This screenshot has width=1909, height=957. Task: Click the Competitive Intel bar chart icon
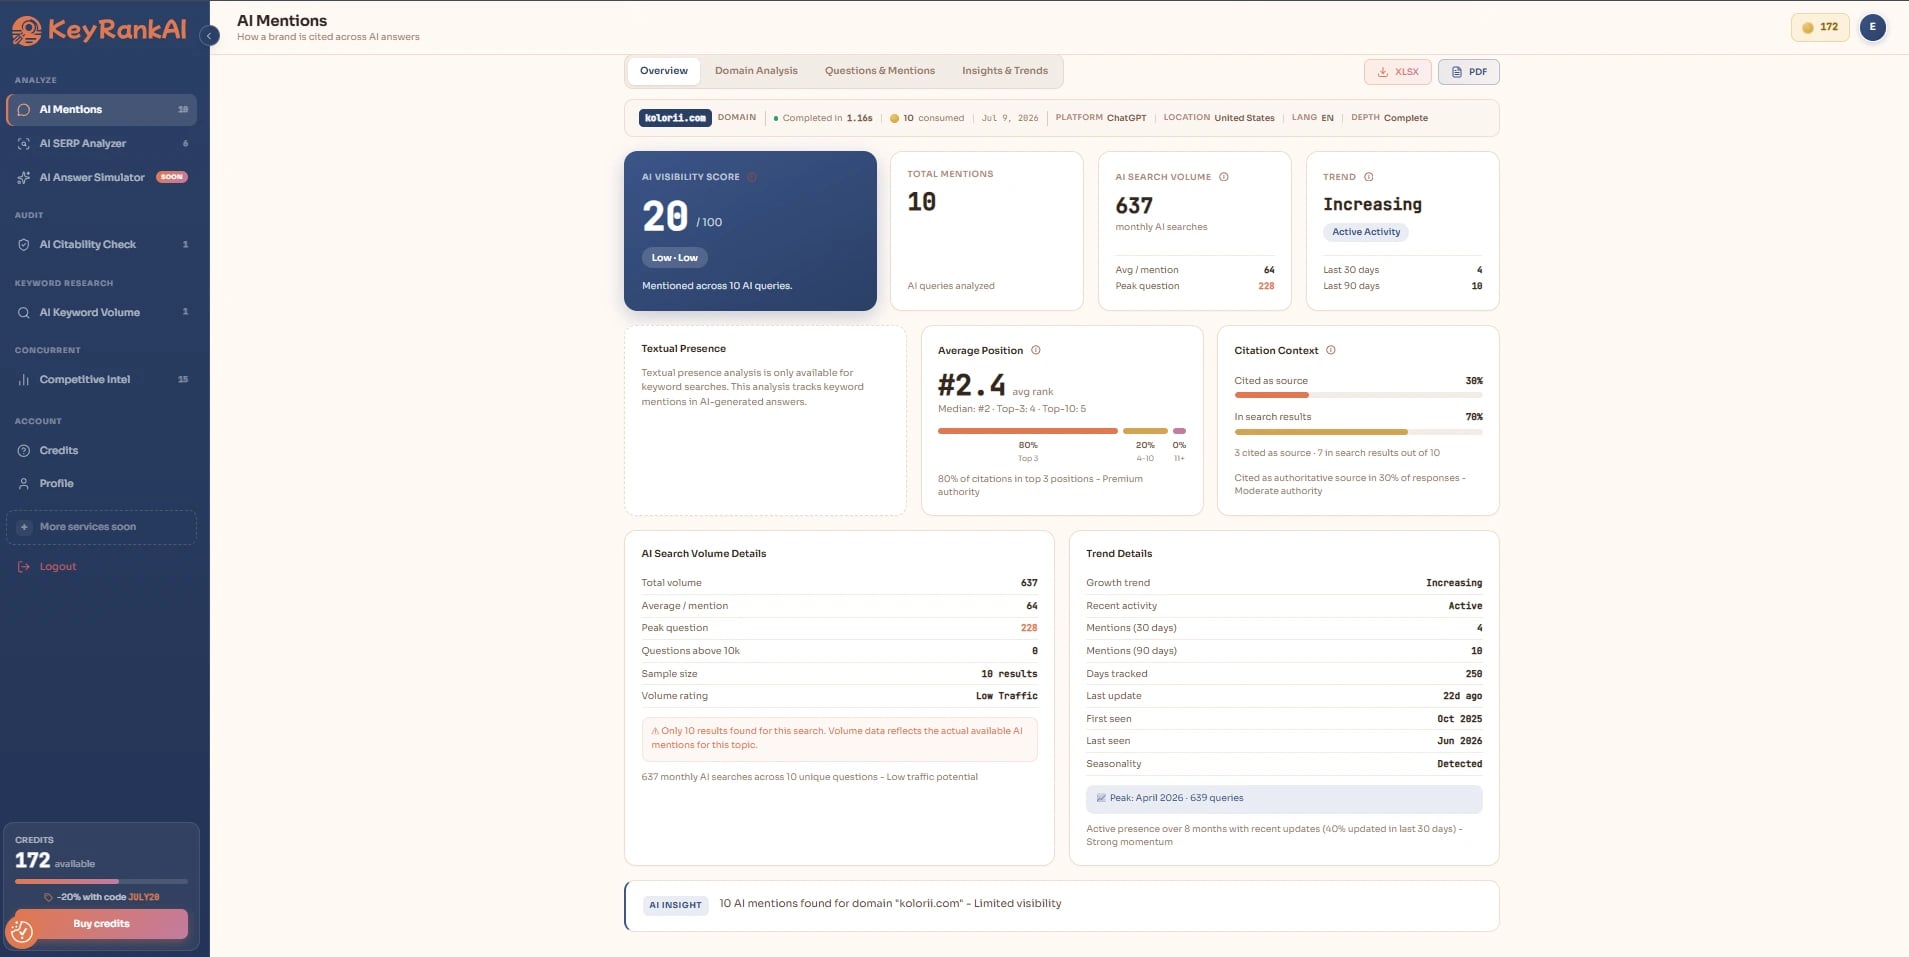click(x=24, y=379)
